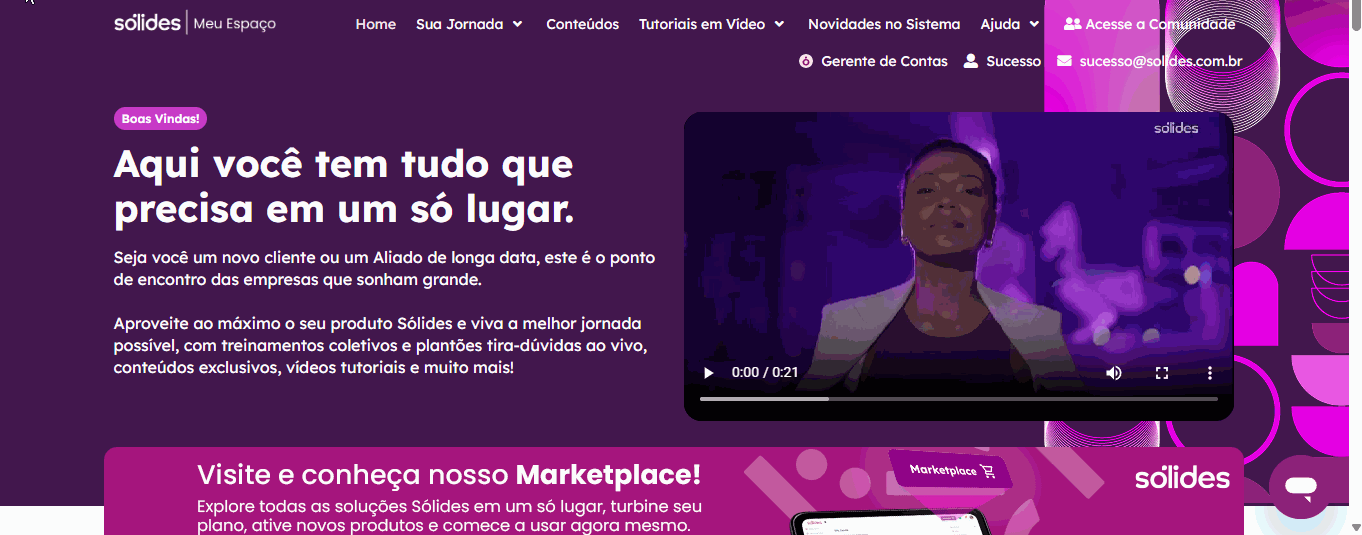Click sucesso@solides.com.br email link
Screen dimensions: 1362x535
click(1161, 61)
